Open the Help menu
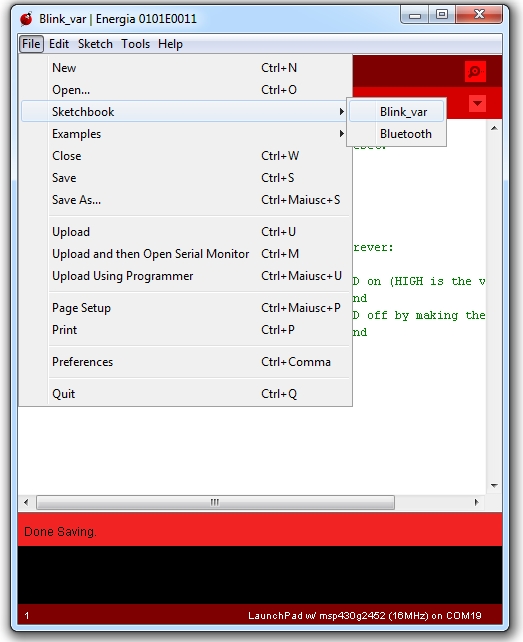Screen dimensions: 523x642 click(170, 44)
